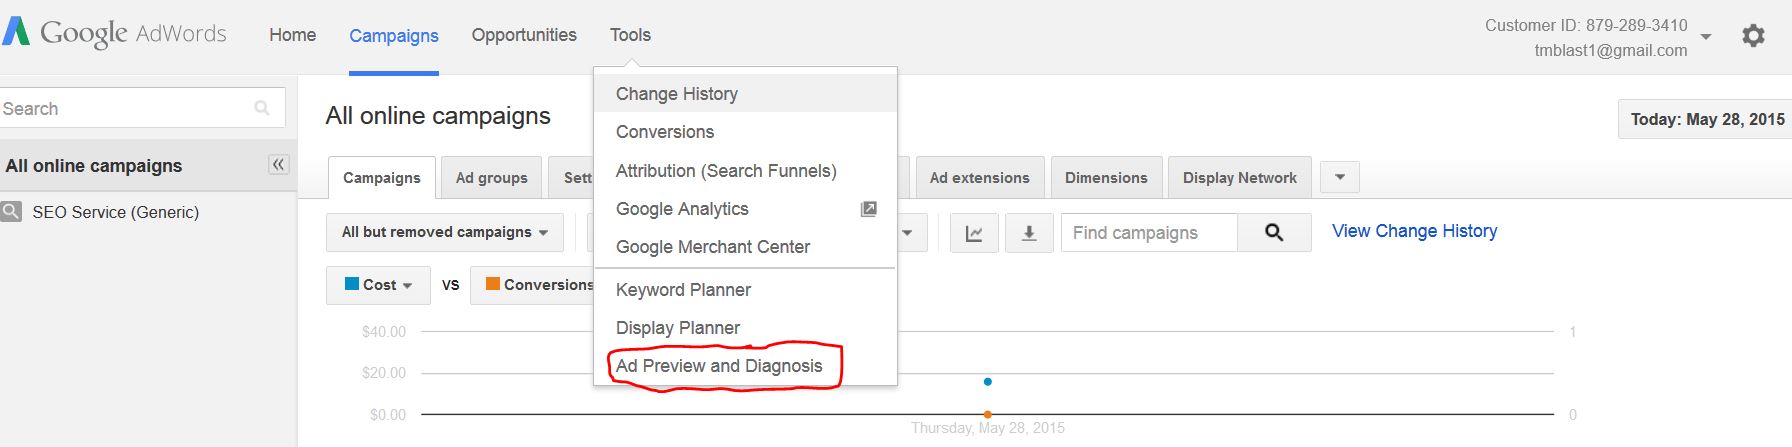Click the search magnifier in sidebar
Image resolution: width=1792 pixels, height=447 pixels.
pyautogui.click(x=262, y=108)
